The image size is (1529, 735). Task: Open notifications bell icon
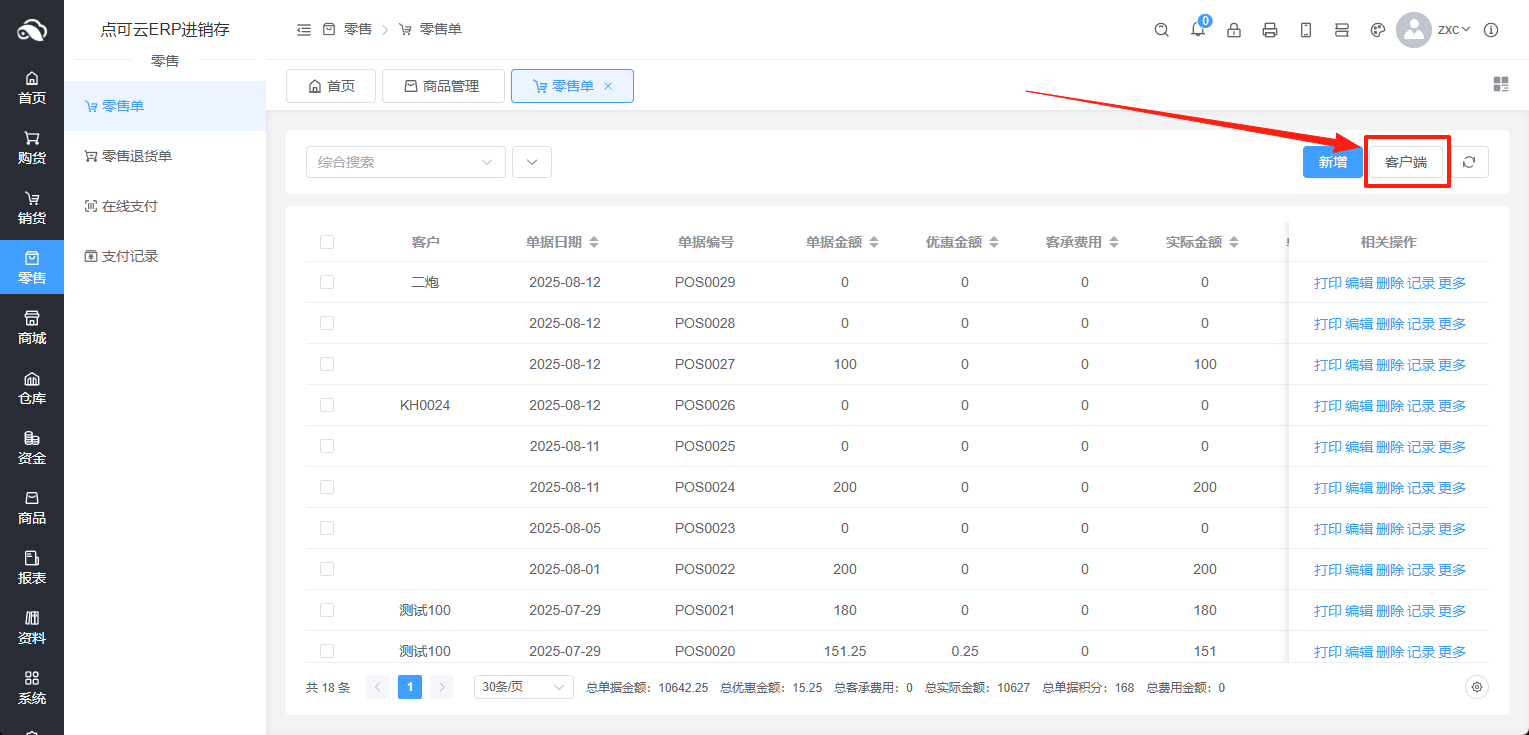(x=1197, y=30)
